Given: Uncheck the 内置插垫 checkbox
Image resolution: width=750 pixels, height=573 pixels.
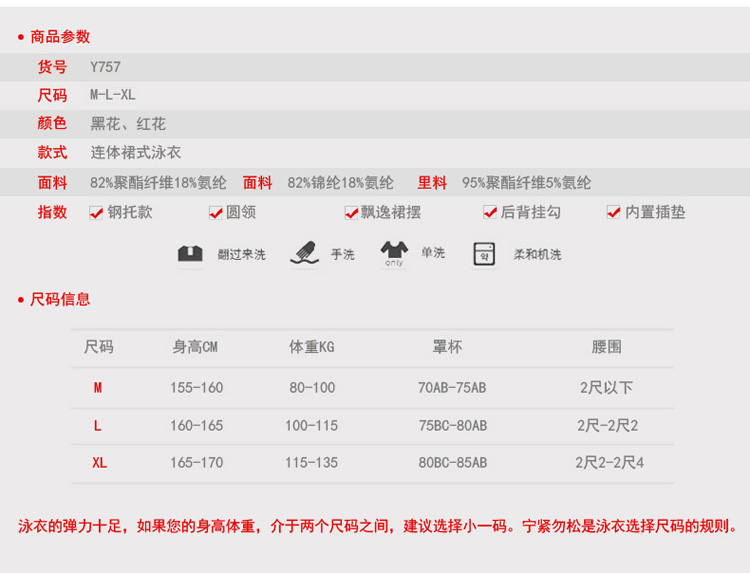Looking at the screenshot, I should 614,212.
